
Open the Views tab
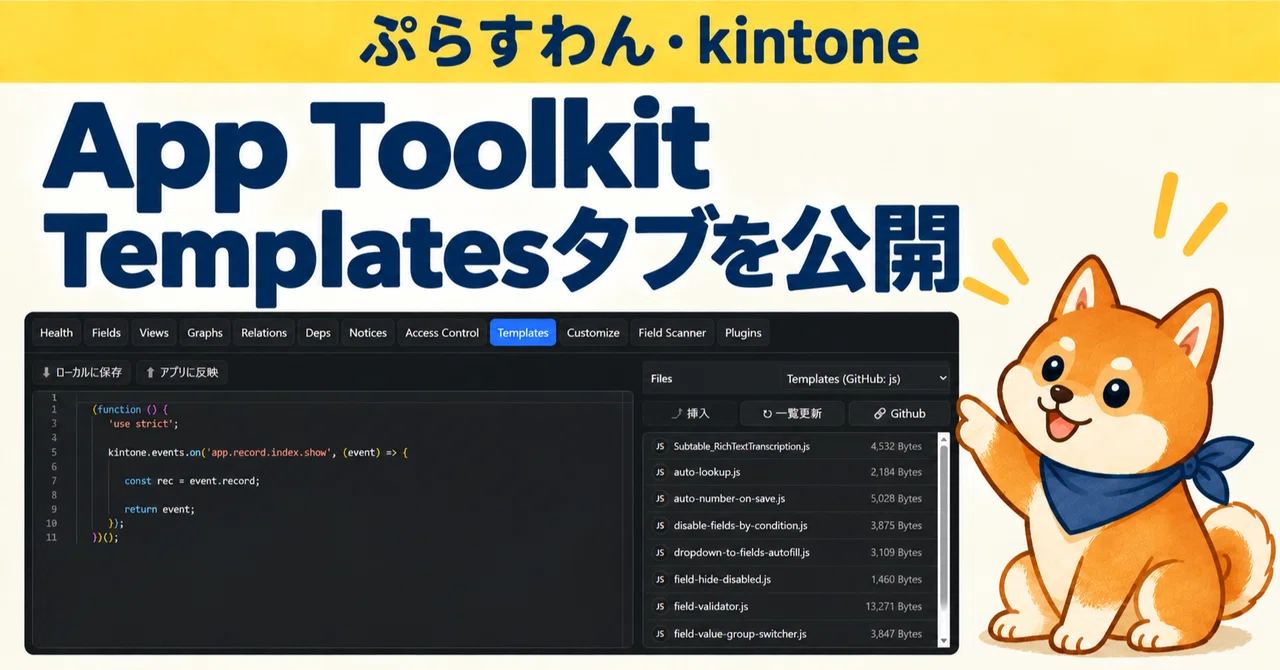point(154,333)
